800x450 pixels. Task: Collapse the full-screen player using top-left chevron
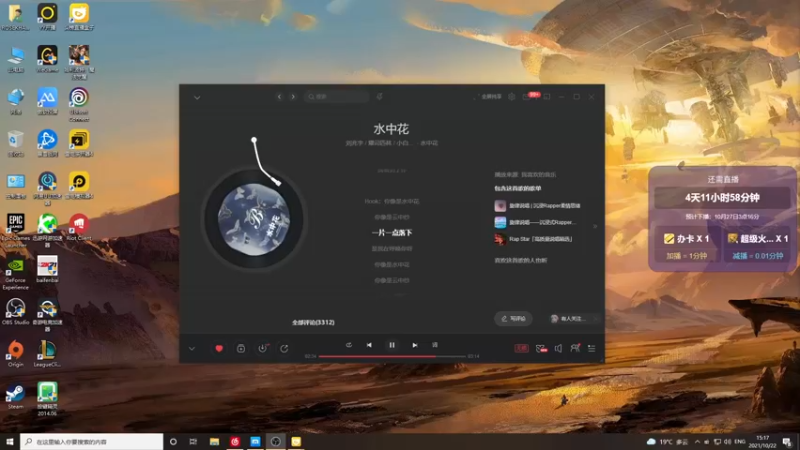click(x=197, y=97)
